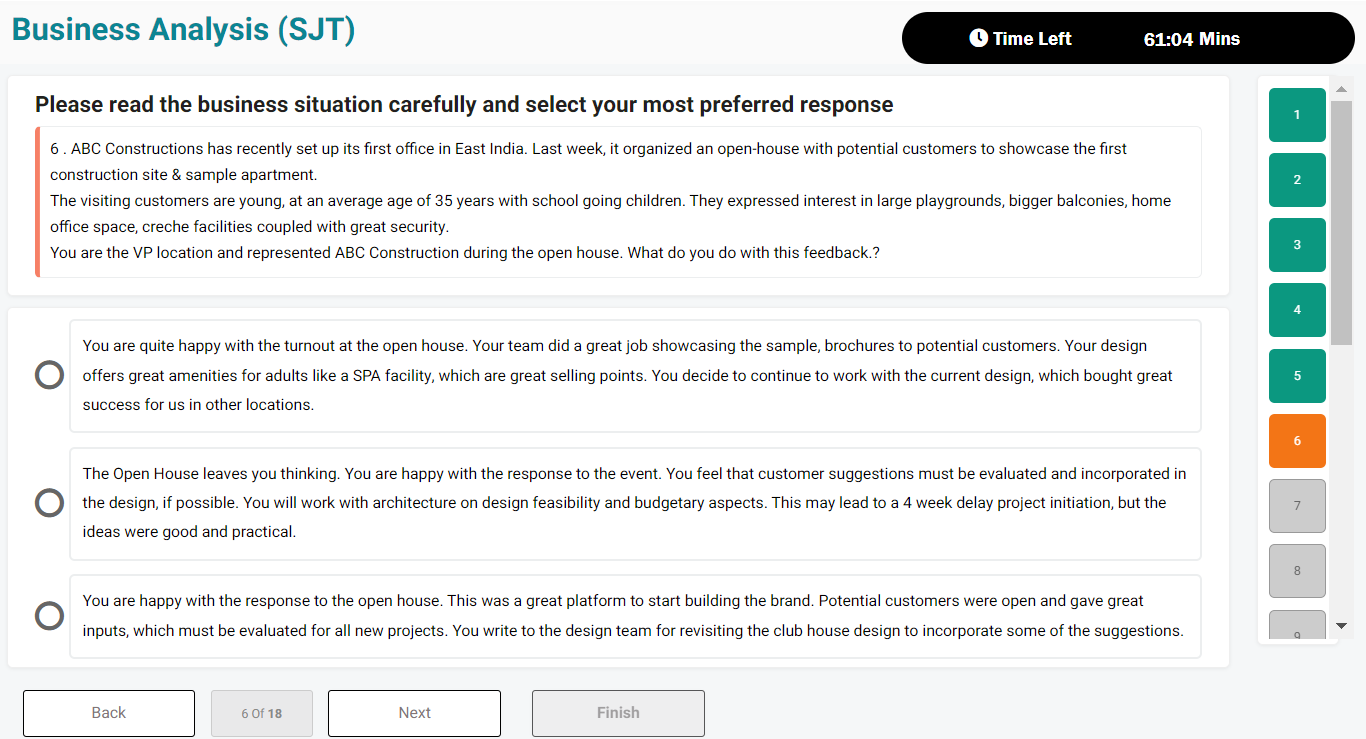
Task: Select the radio for continuing current design
Action: [x=49, y=375]
